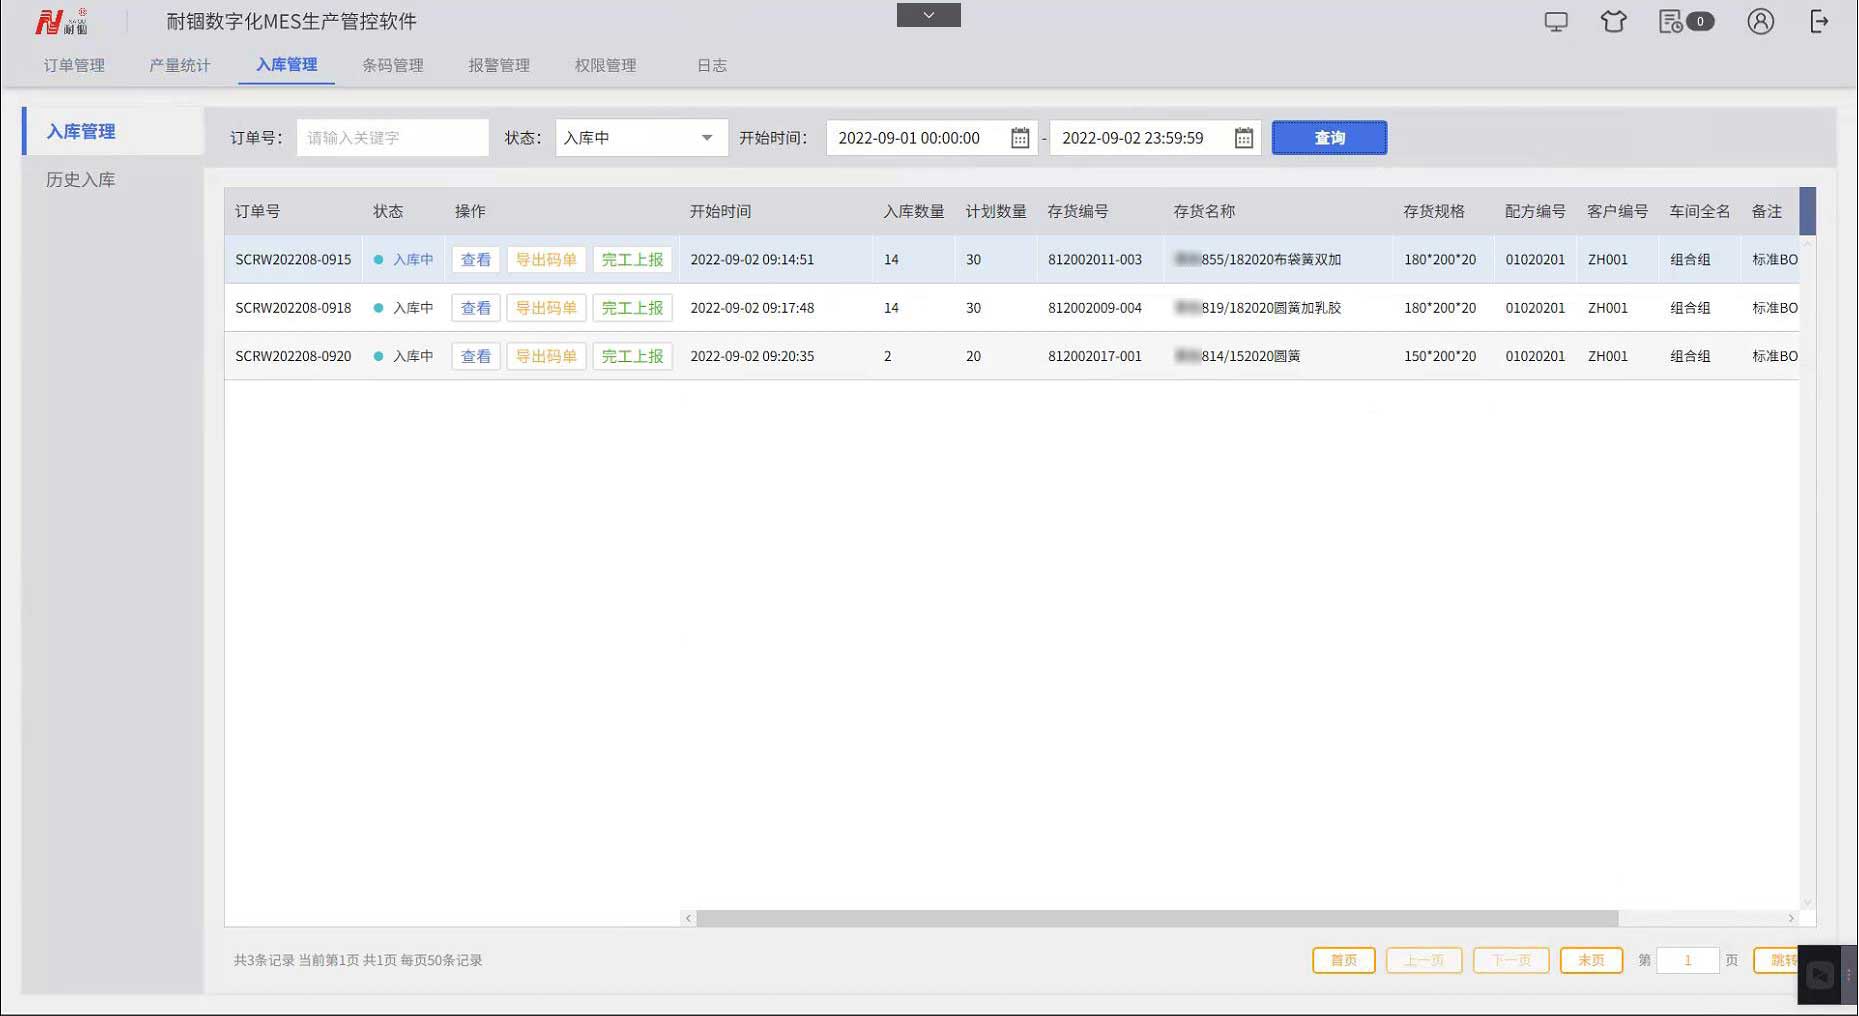The height and width of the screenshot is (1016, 1859).
Task: Click the horizontal scrollbar right arrow
Action: point(1791,918)
